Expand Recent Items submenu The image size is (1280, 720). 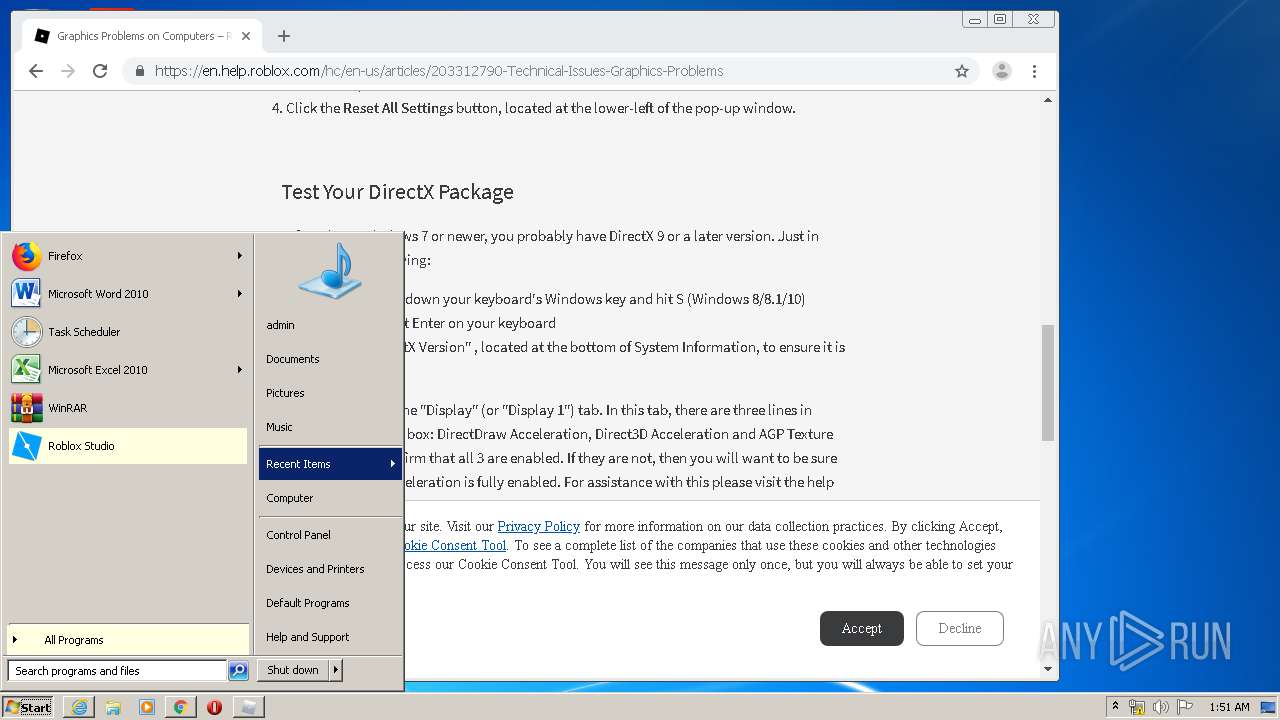[x=330, y=464]
